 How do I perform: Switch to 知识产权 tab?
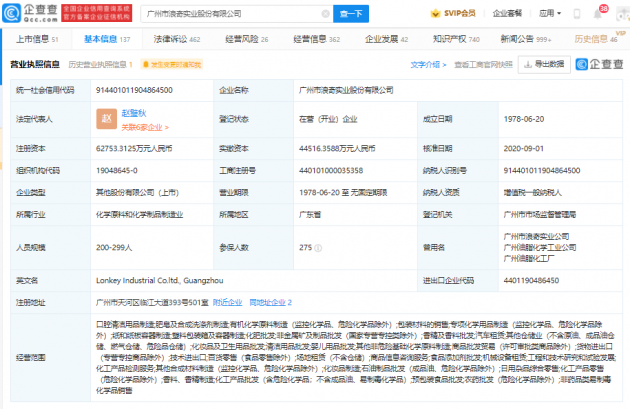456,39
